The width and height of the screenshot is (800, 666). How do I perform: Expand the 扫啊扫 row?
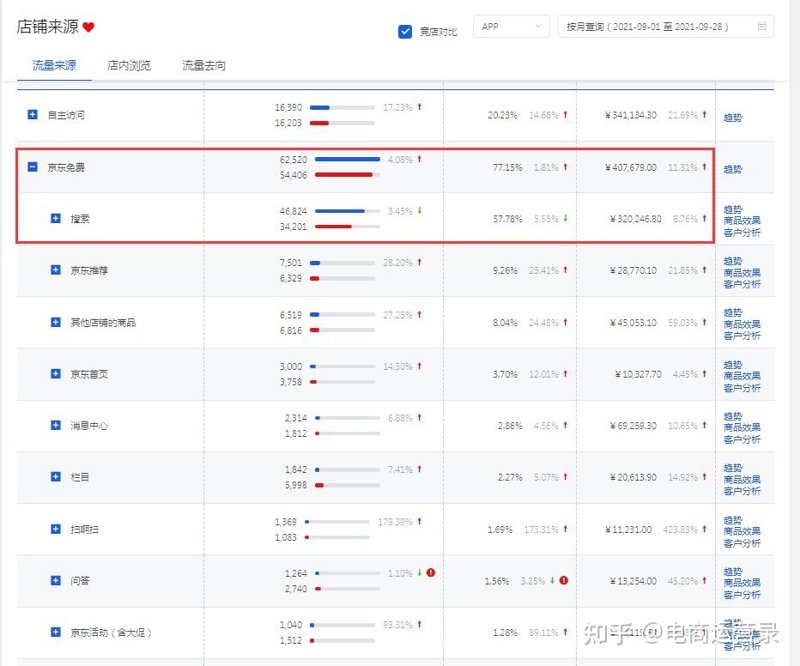tap(56, 529)
